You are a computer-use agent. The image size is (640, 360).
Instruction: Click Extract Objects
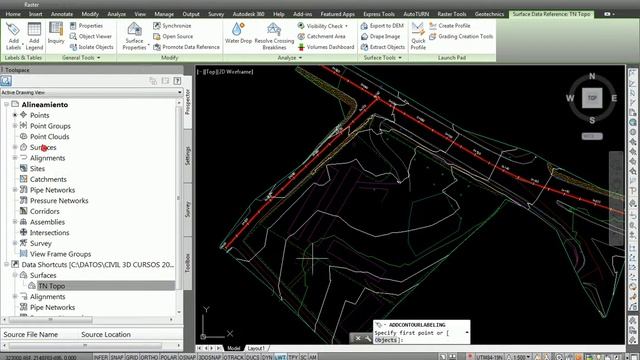(x=382, y=47)
